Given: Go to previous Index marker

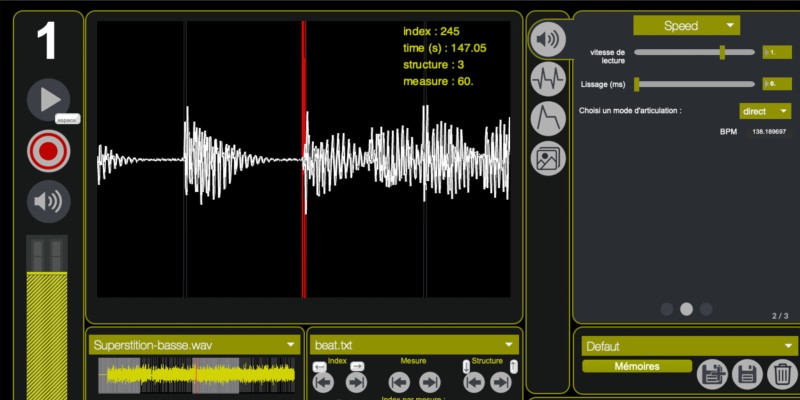Looking at the screenshot, I should 323,382.
